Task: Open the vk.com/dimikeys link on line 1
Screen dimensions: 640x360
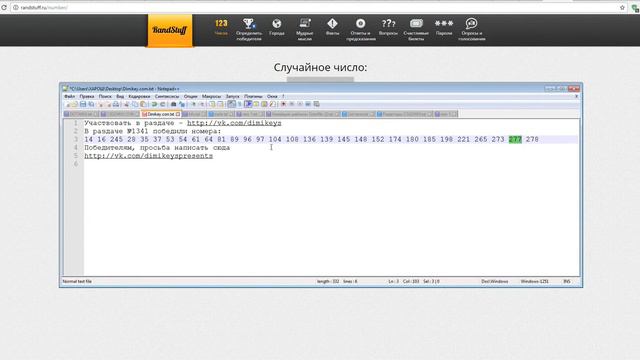Action: point(234,123)
